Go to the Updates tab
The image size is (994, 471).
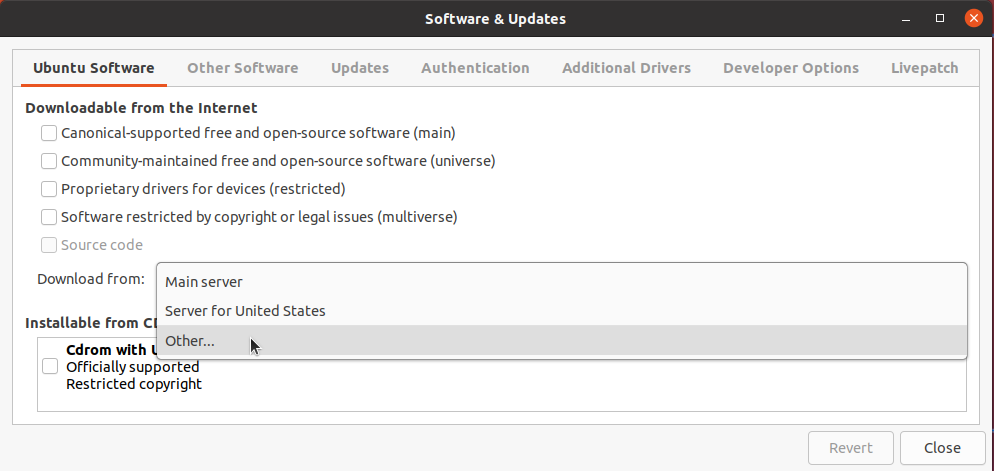click(x=360, y=68)
